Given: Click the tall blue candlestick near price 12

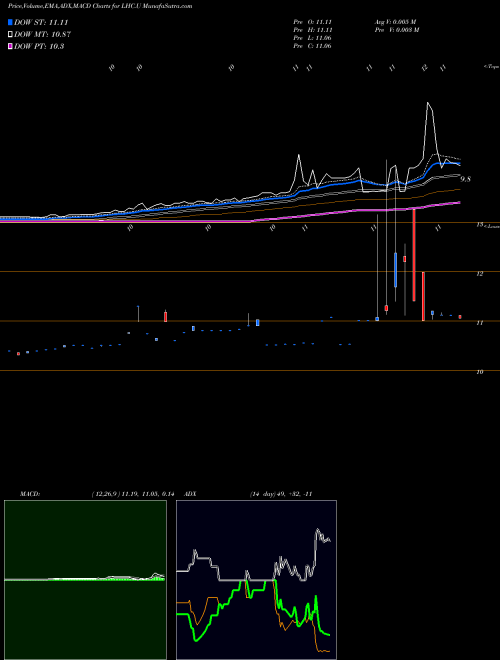Looking at the screenshot, I should coord(396,270).
